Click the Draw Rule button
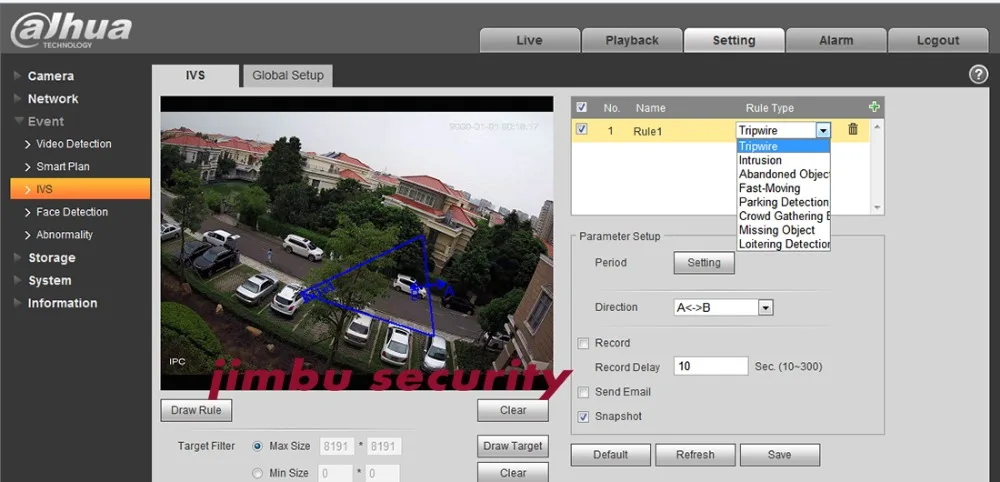1000x482 pixels. (x=196, y=411)
